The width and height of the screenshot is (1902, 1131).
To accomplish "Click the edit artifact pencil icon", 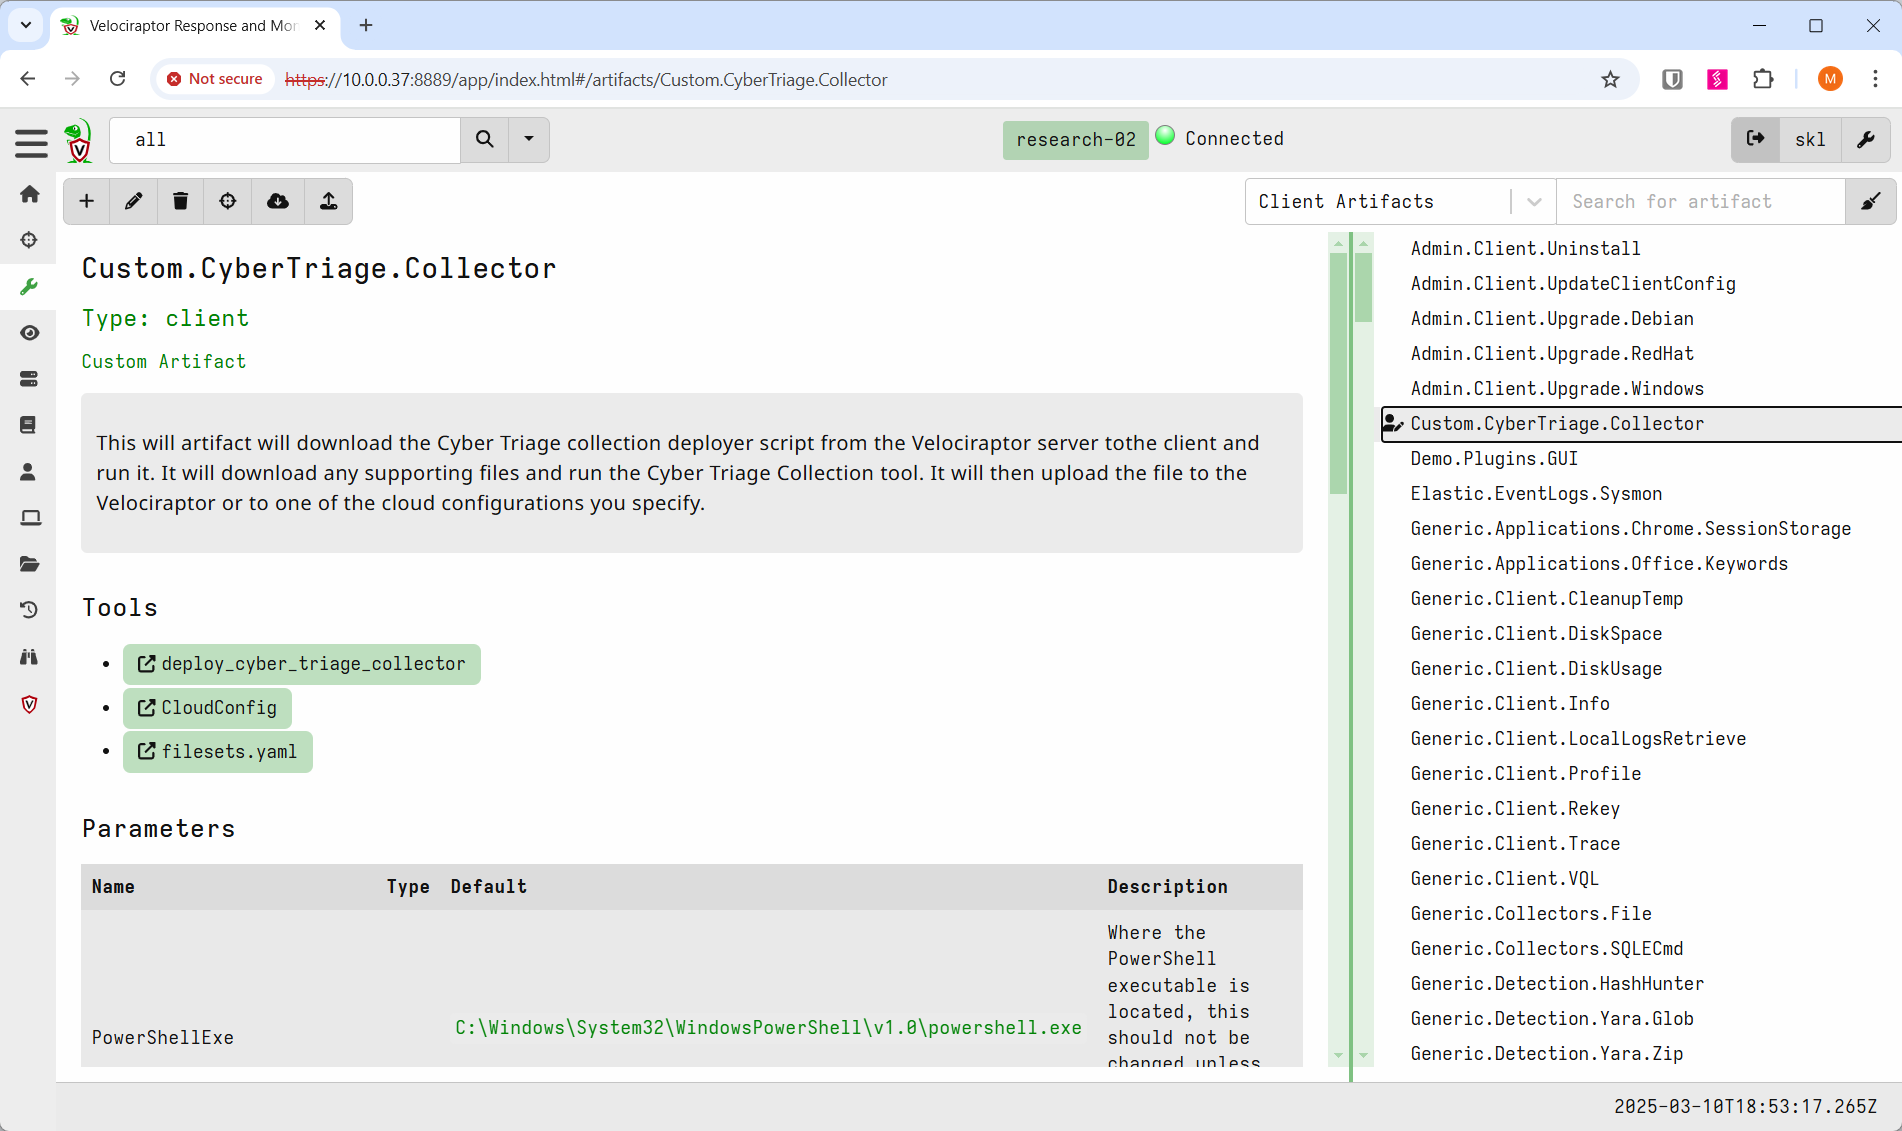I will 133,201.
